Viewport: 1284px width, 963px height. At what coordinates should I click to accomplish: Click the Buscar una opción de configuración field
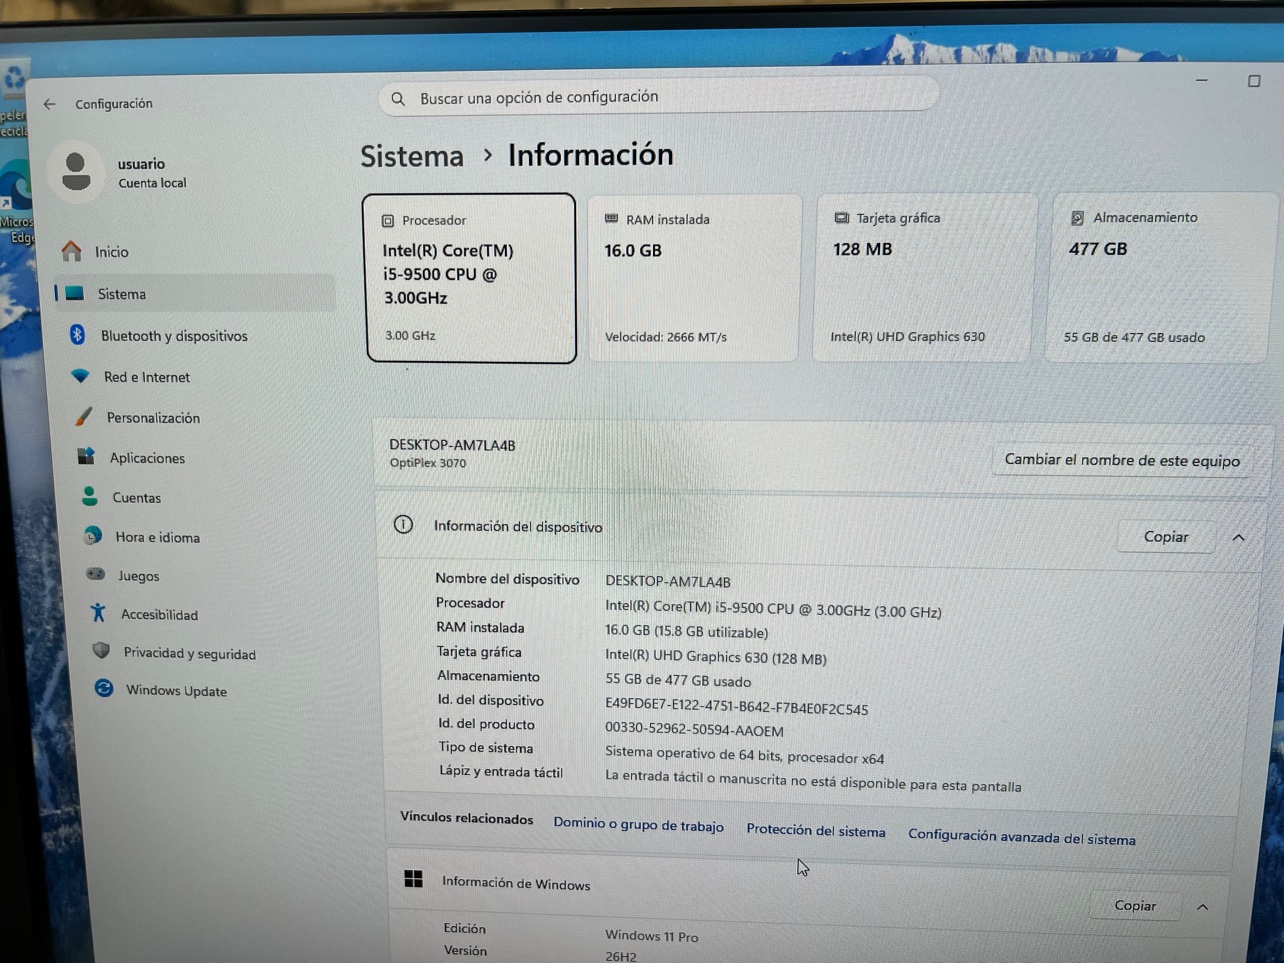(658, 97)
